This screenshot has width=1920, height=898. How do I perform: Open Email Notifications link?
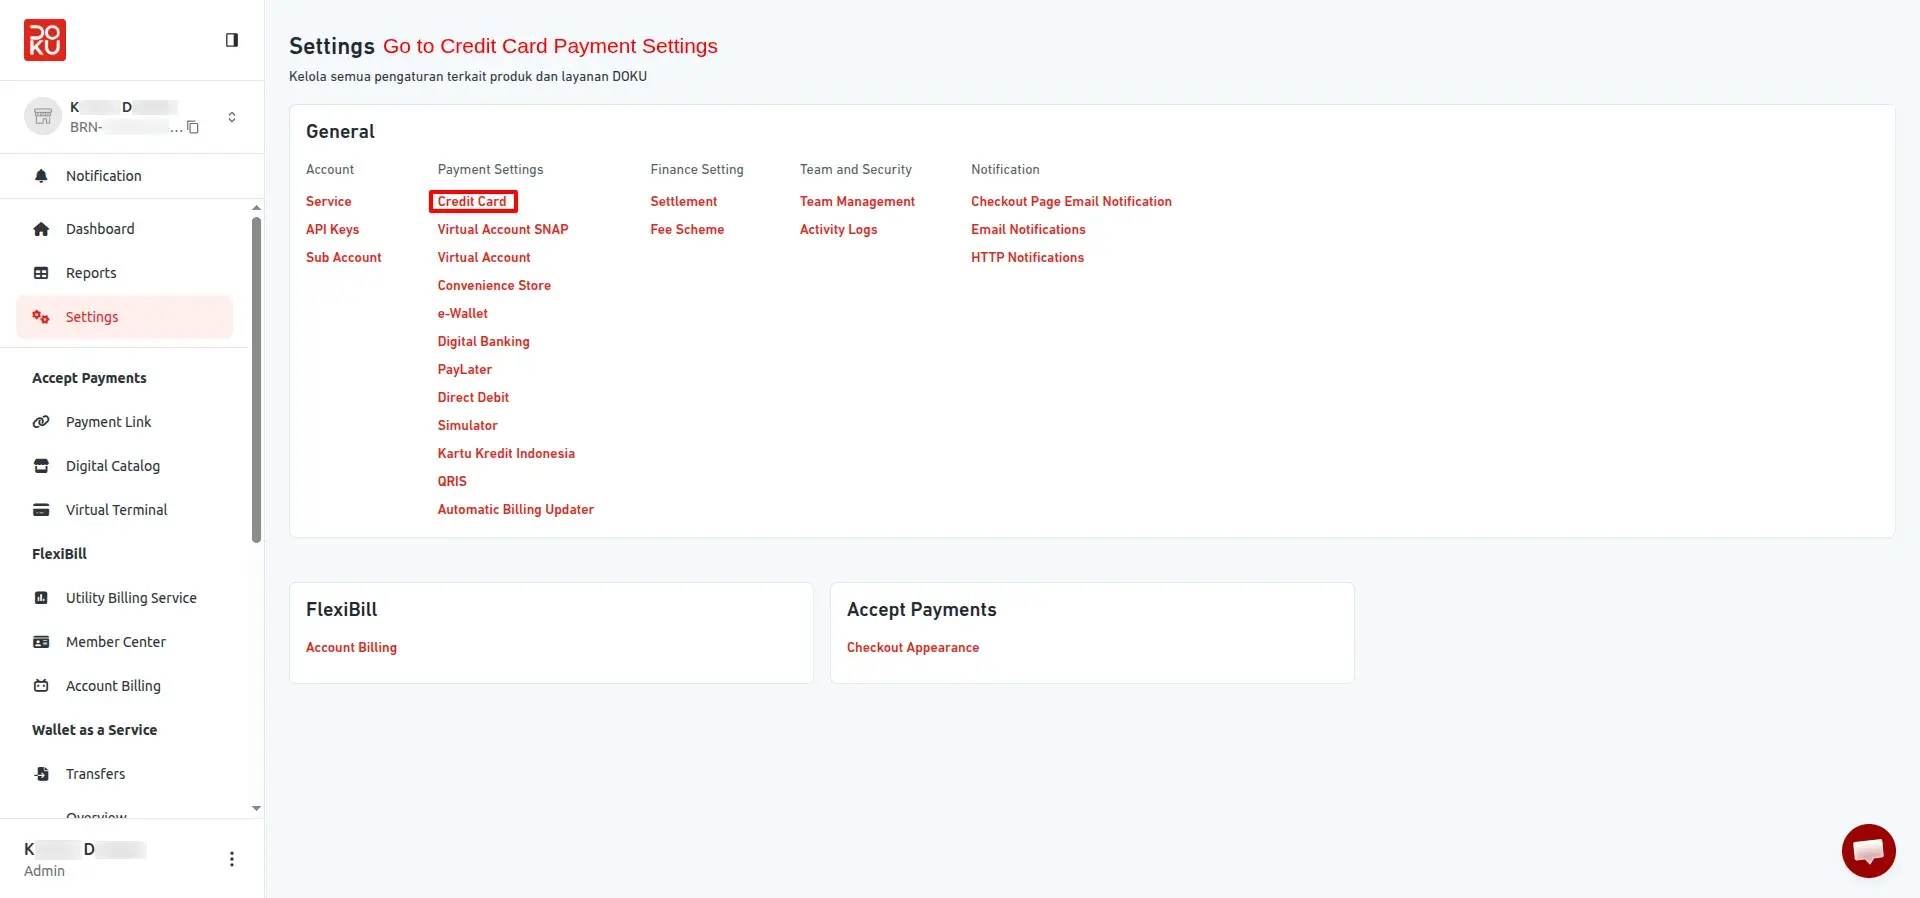point(1028,229)
